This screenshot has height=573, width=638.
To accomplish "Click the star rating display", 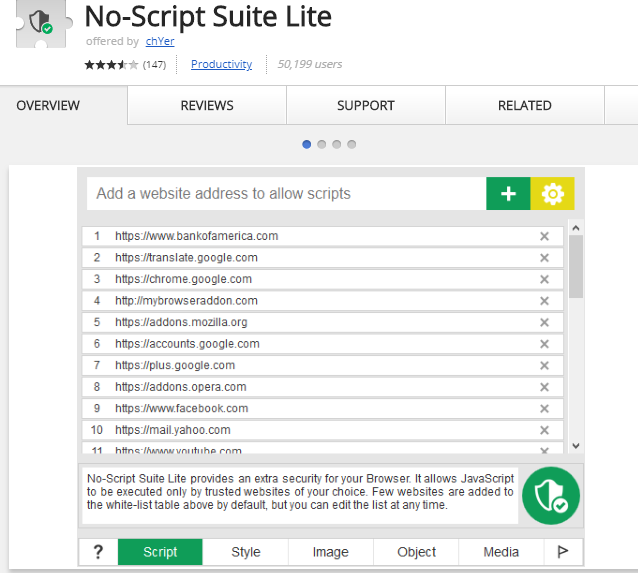I will tap(111, 64).
